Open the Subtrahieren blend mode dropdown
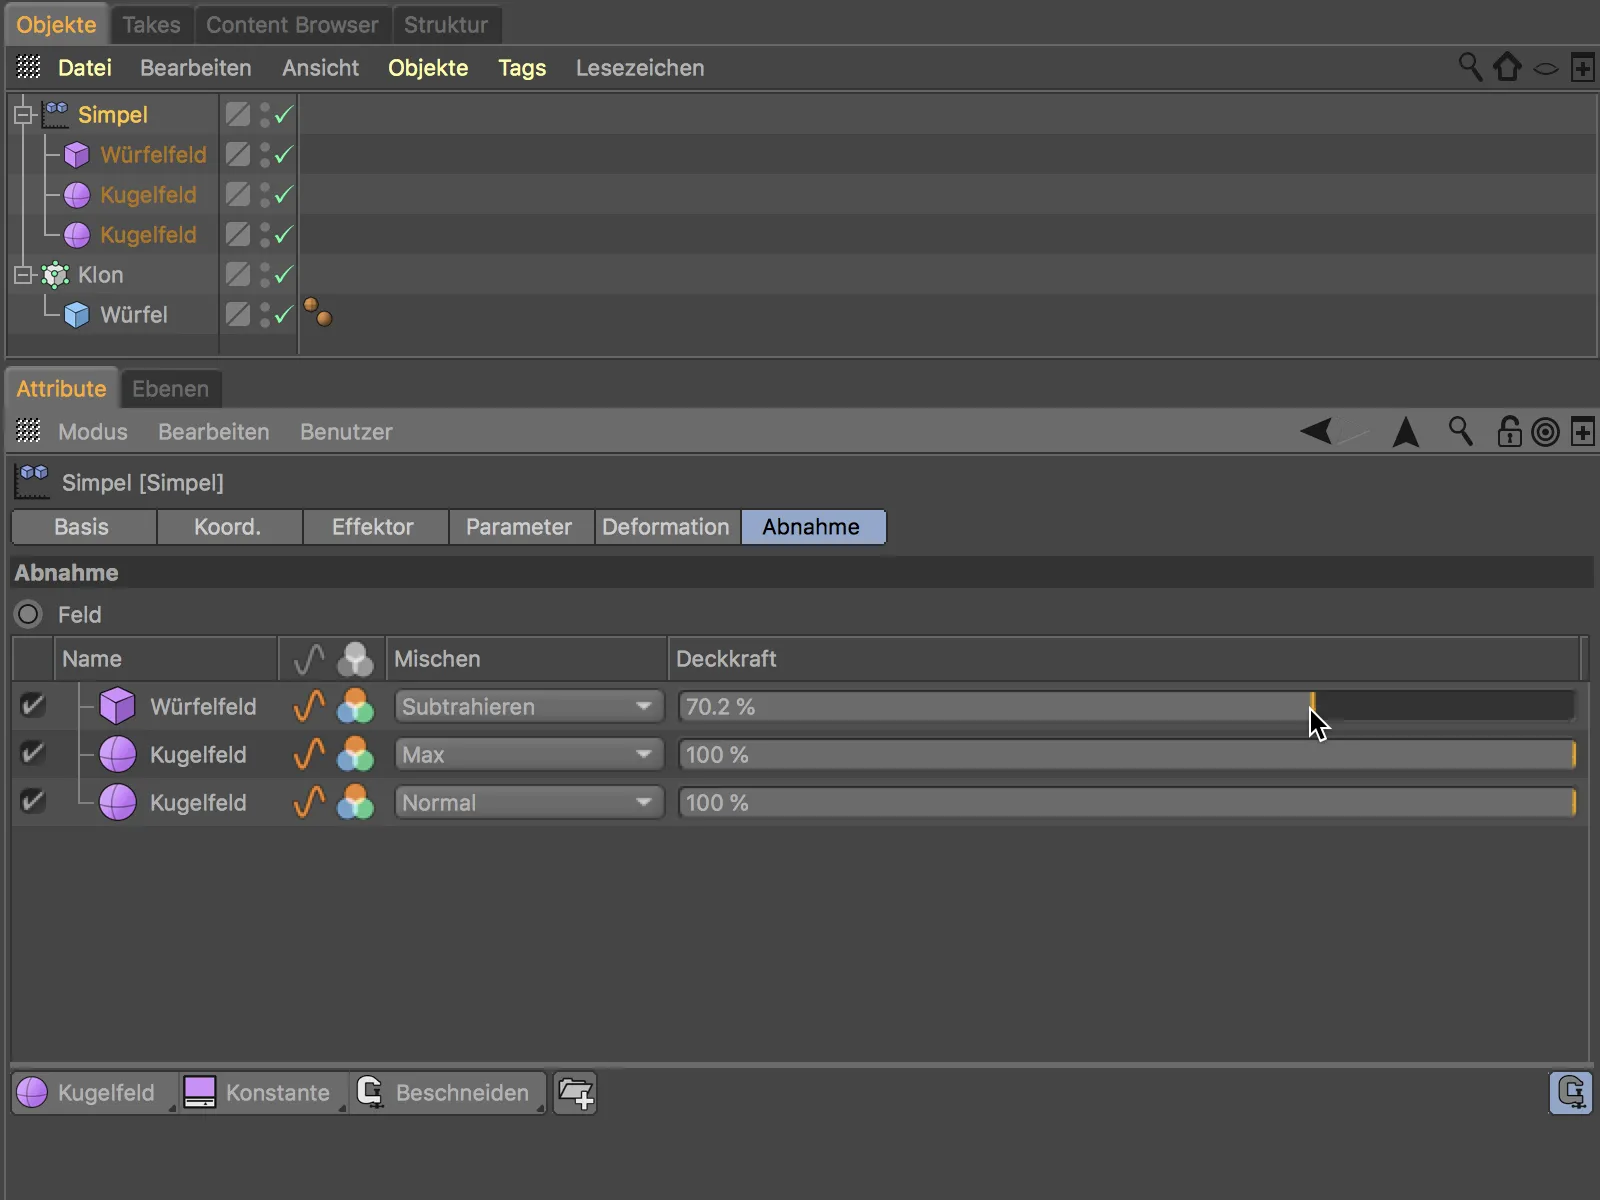The width and height of the screenshot is (1600, 1200). 529,706
